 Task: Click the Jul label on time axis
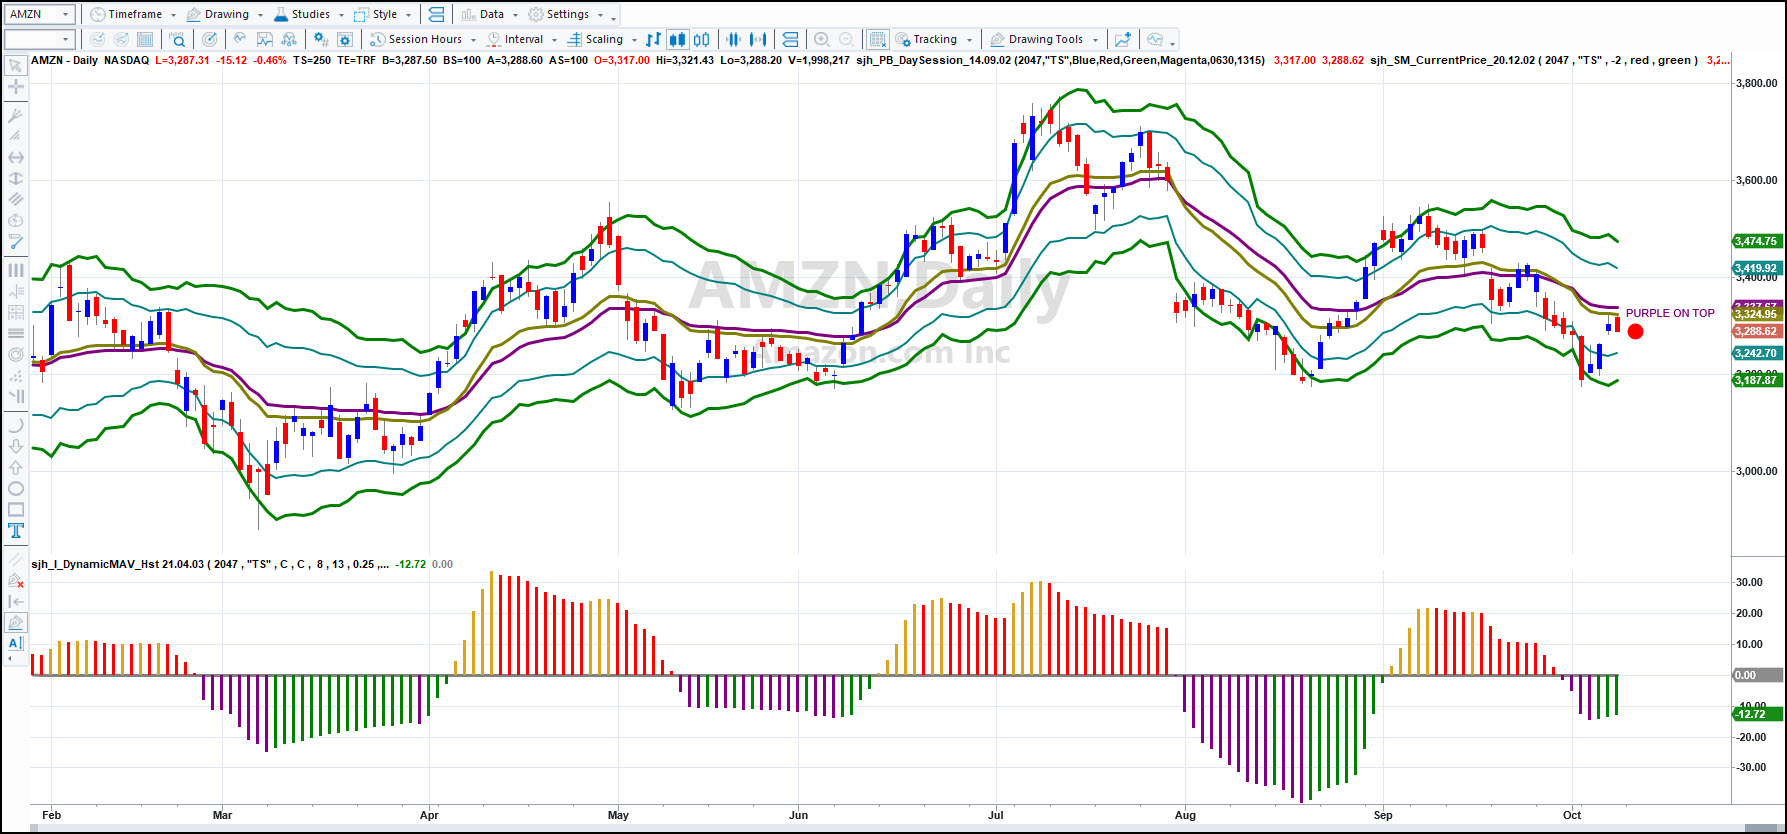click(x=995, y=815)
